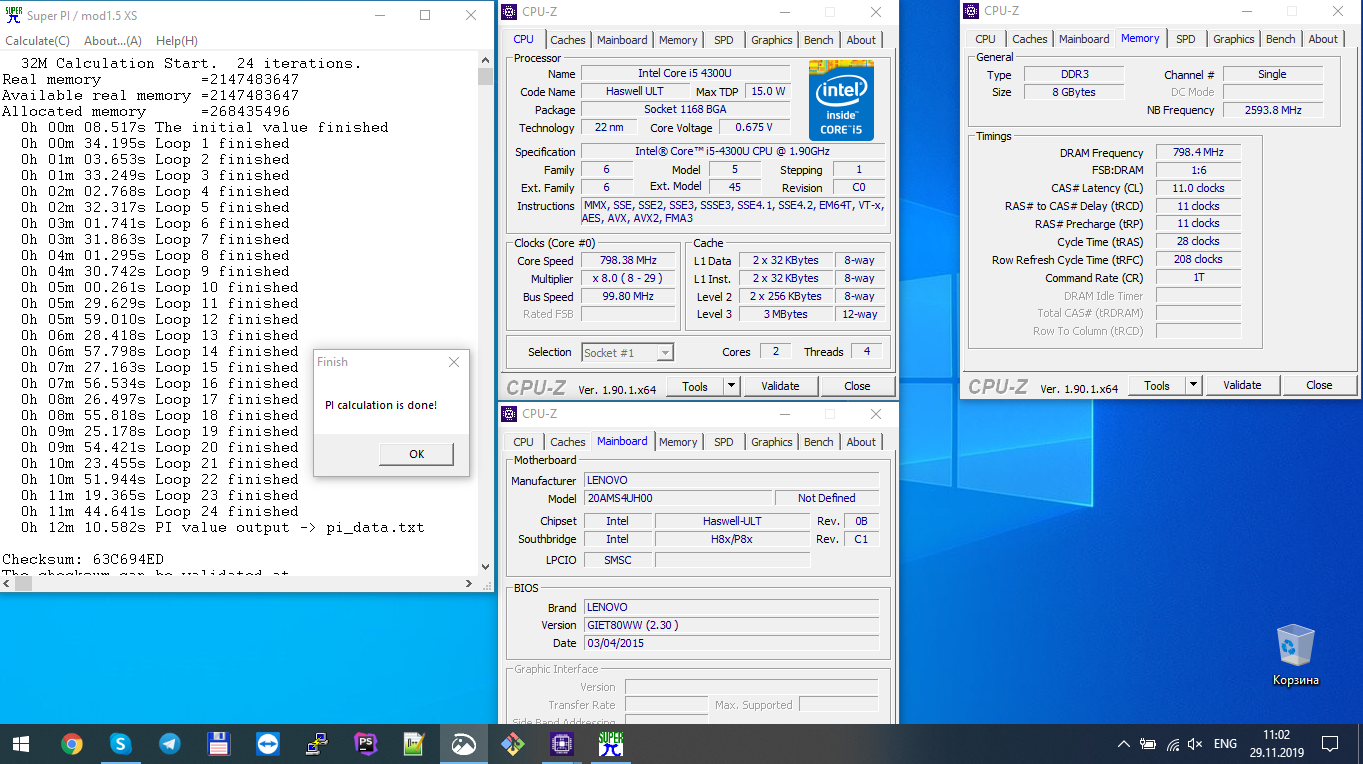Open the Caches tab in the CPU-Z processor window
Image resolution: width=1363 pixels, height=764 pixels.
(568, 40)
